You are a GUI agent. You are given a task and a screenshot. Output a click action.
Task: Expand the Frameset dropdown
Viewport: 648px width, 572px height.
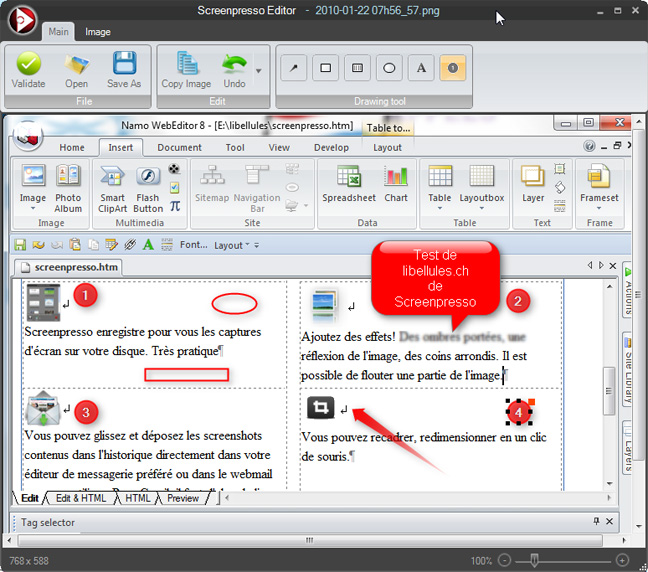[599, 208]
